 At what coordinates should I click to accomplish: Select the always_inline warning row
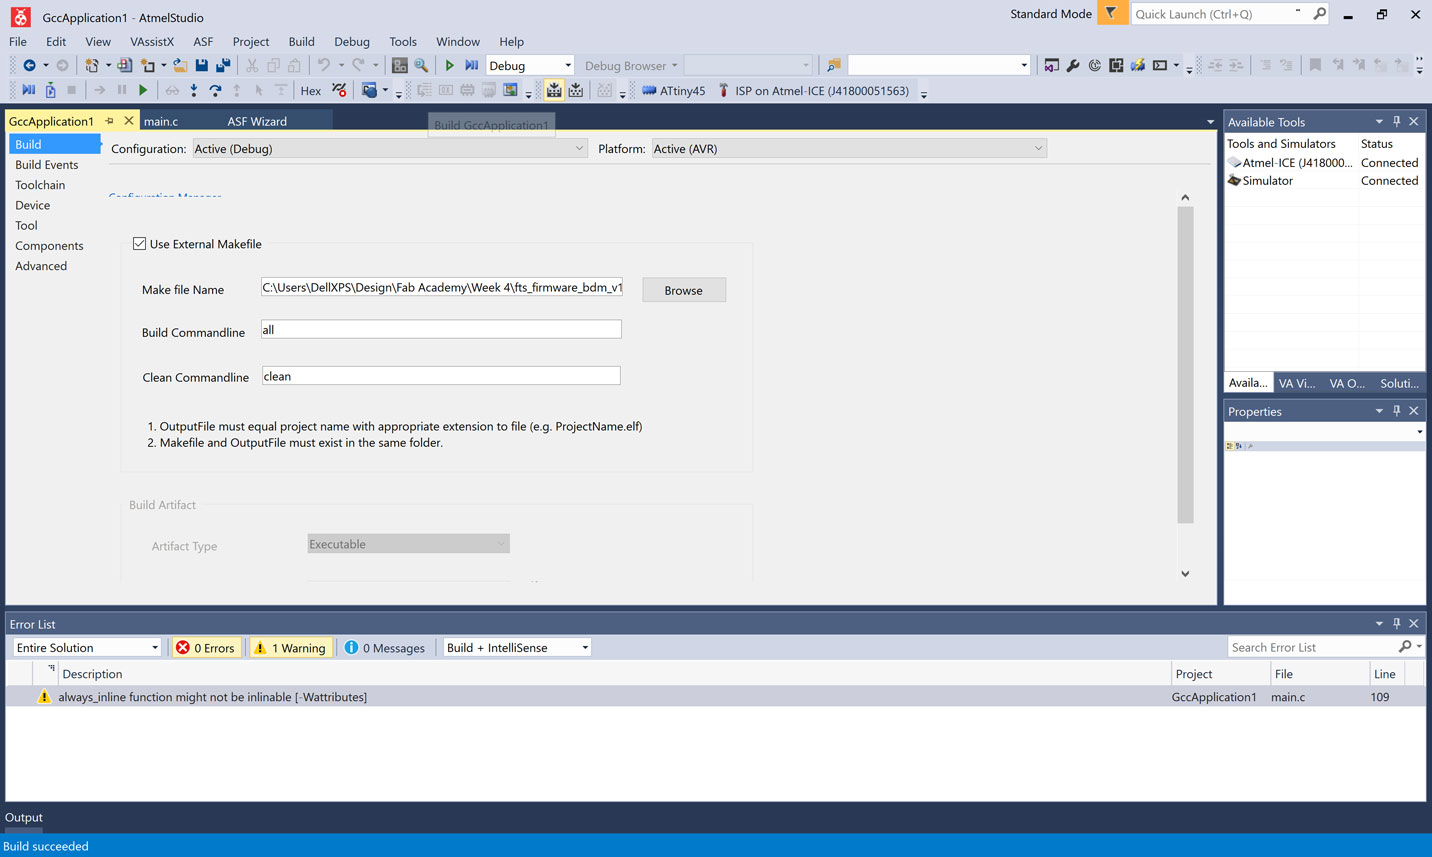pyautogui.click(x=715, y=697)
